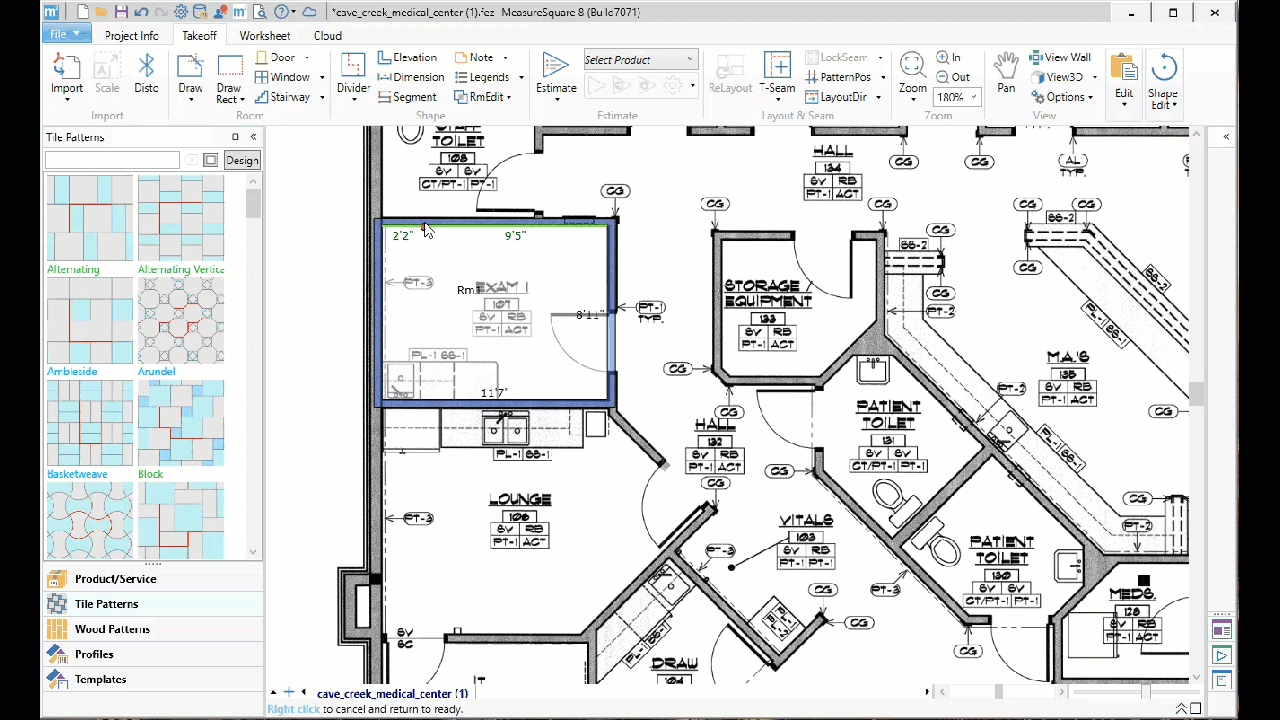Open the Options gear menu

click(x=1057, y=97)
